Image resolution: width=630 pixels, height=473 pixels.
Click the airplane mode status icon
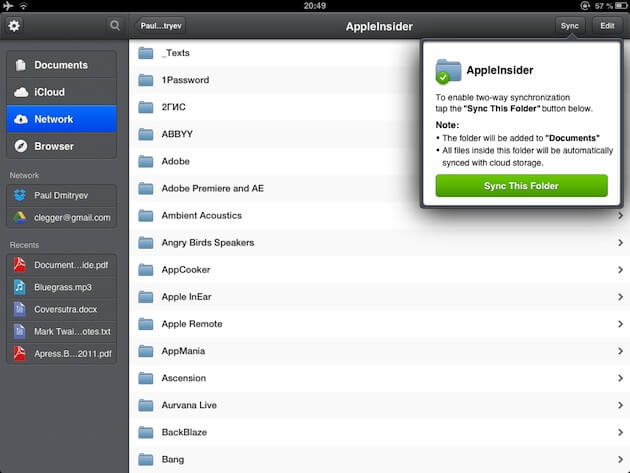[8, 6]
